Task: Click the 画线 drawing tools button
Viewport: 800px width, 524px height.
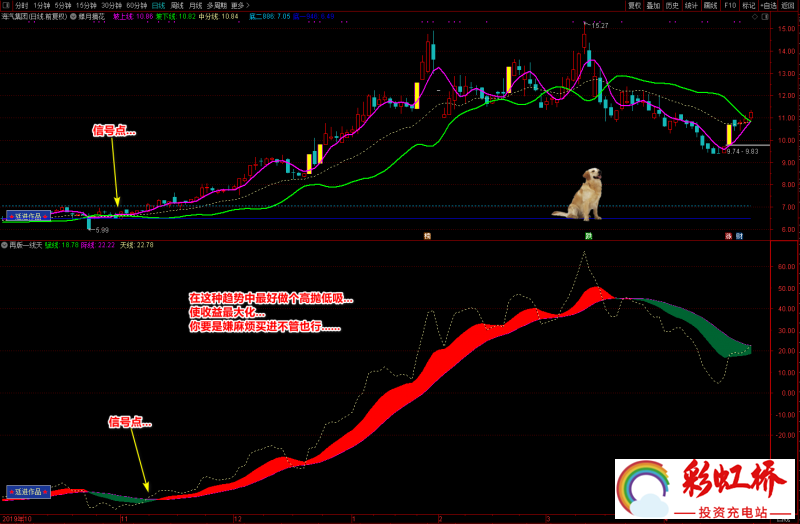Action: click(711, 6)
